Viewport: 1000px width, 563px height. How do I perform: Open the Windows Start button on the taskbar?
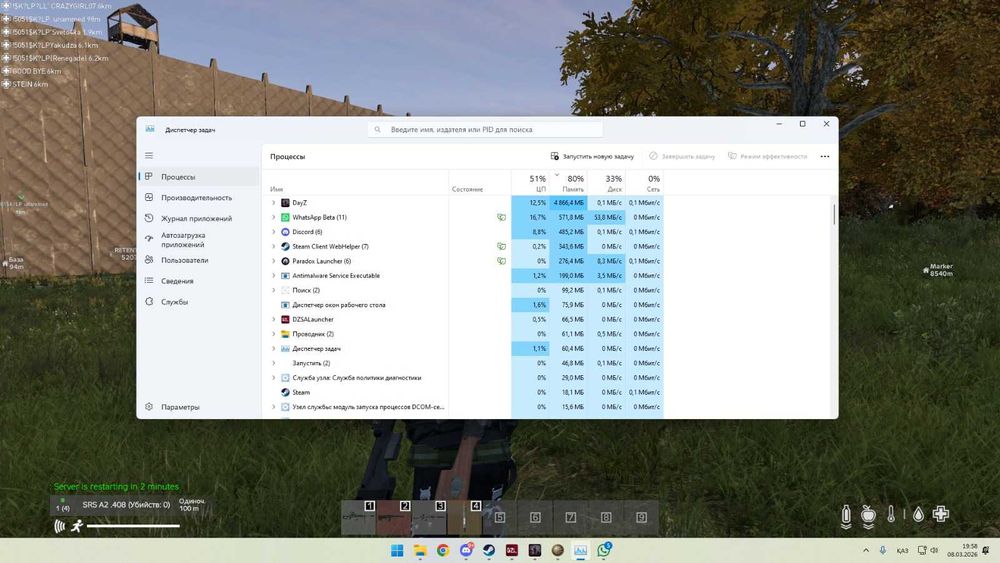[397, 550]
